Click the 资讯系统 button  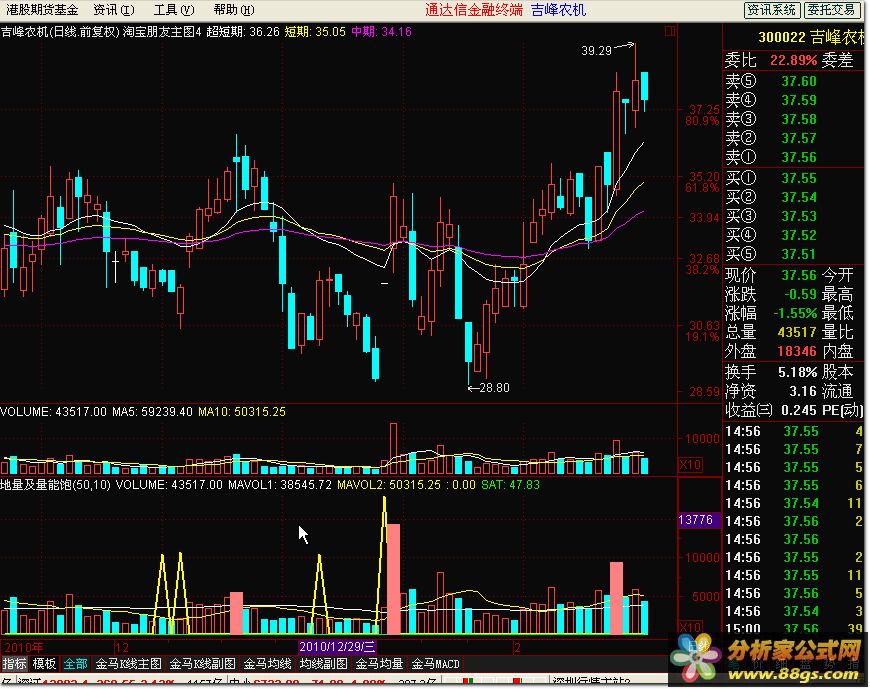[771, 9]
